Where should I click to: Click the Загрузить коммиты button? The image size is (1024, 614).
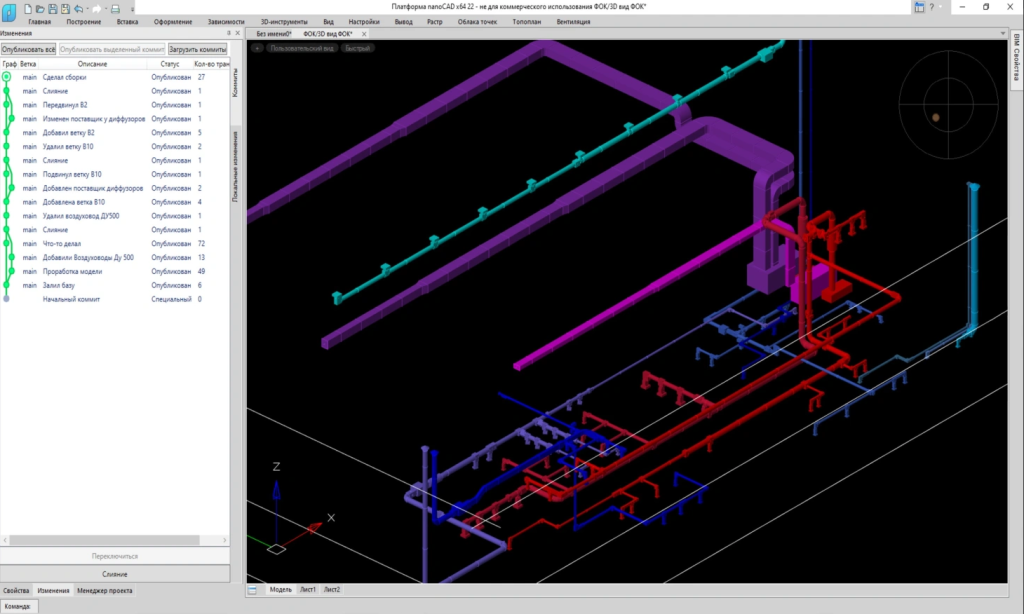(x=197, y=47)
